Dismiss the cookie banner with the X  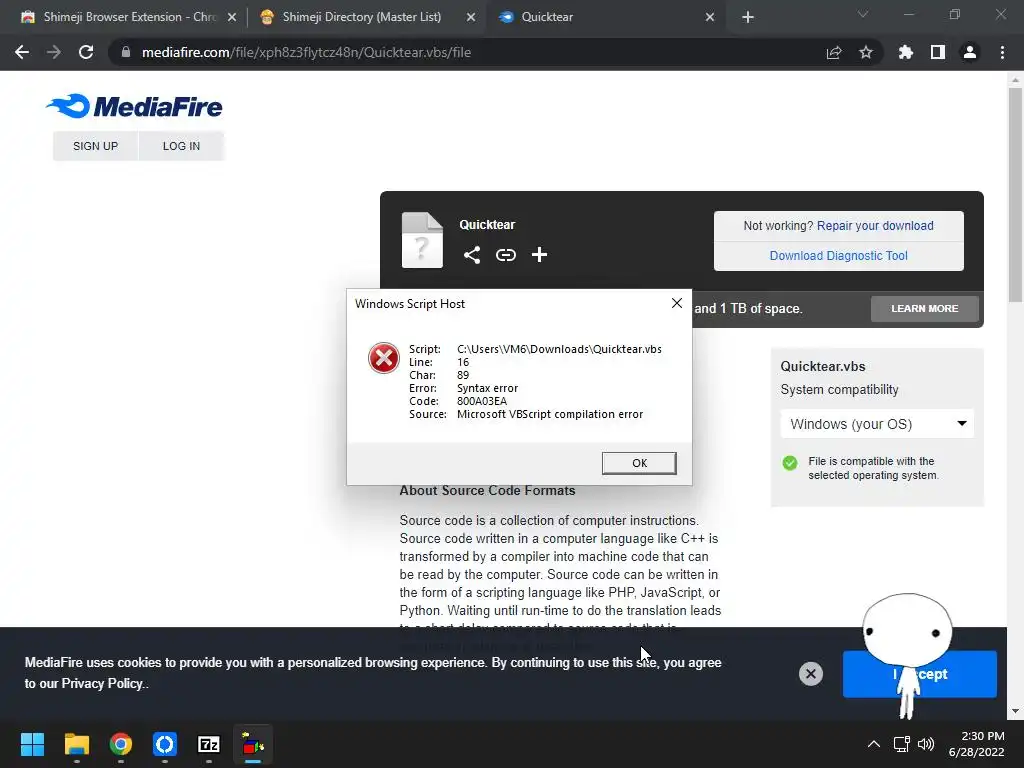[x=810, y=674]
